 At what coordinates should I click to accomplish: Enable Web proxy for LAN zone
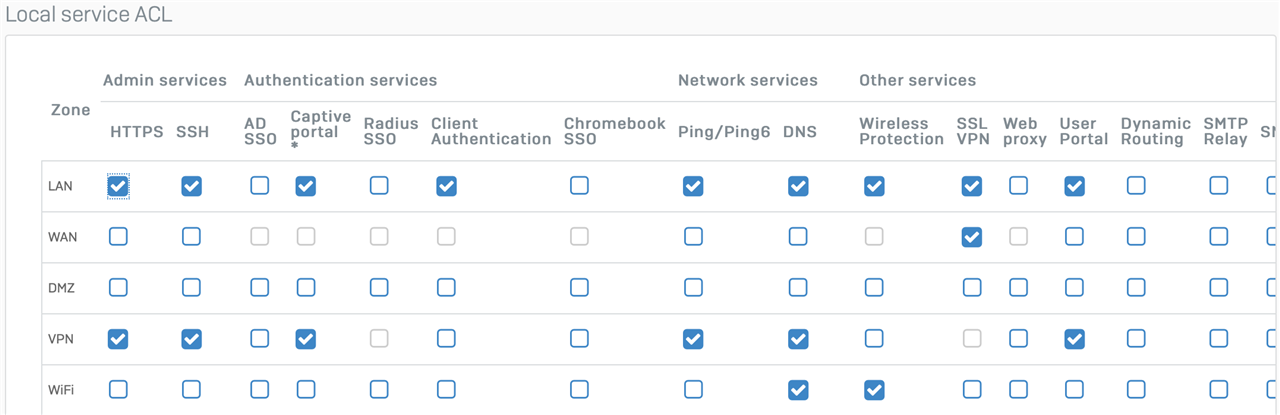point(1018,186)
